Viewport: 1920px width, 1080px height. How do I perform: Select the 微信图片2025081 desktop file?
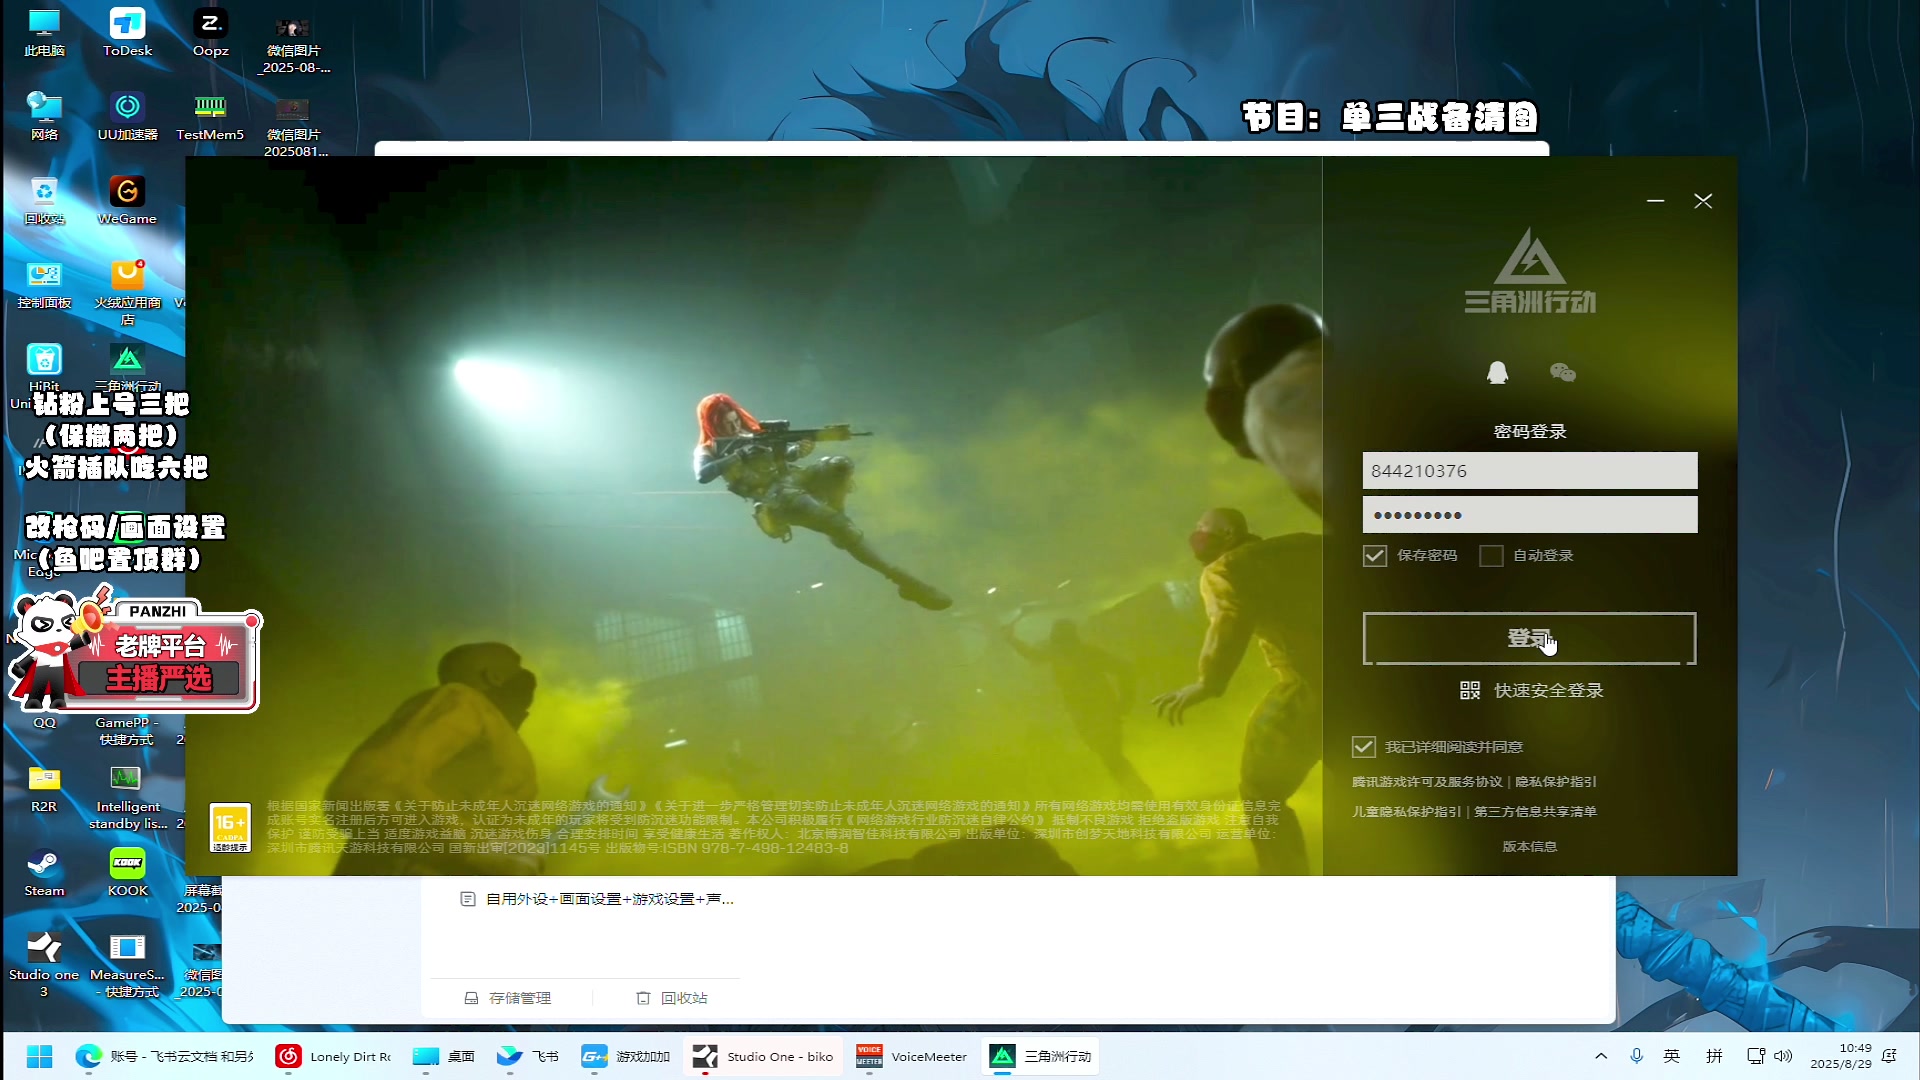293,126
